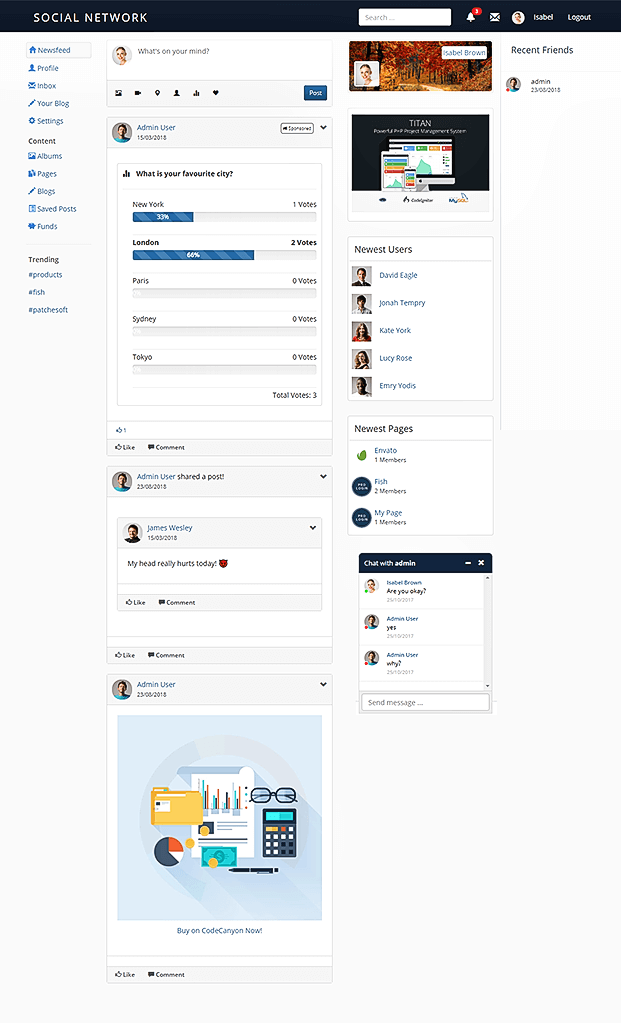Add a feeling with the heart icon
This screenshot has height=1023, width=621.
[215, 93]
